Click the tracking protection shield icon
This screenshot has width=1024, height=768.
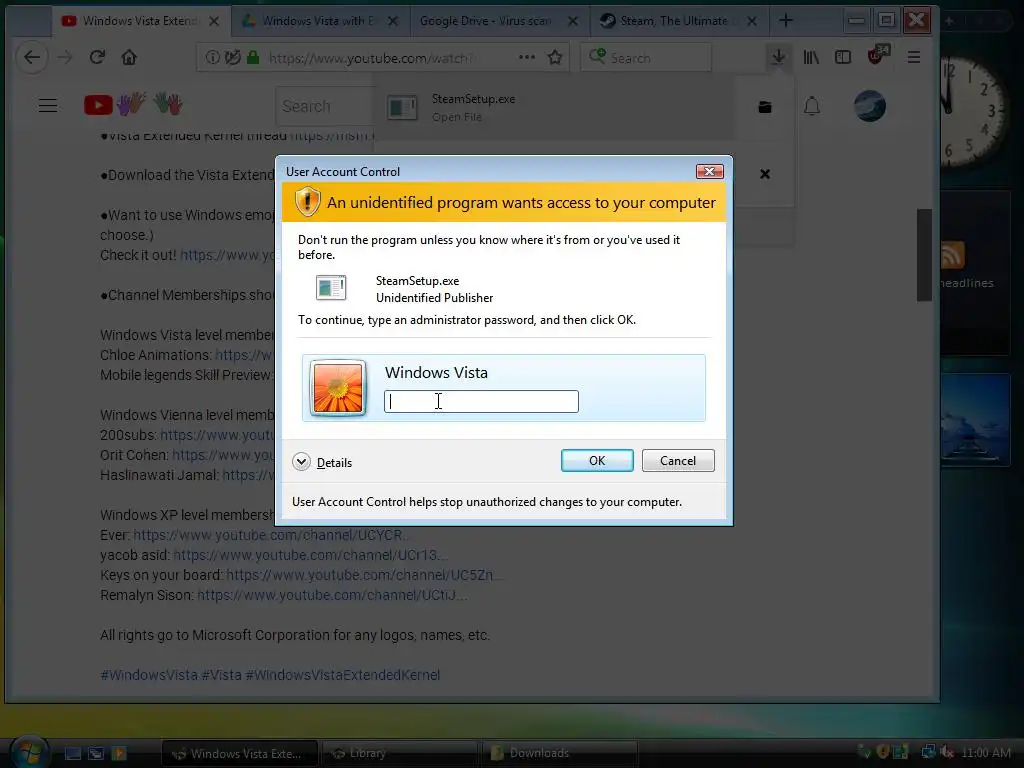point(232,57)
